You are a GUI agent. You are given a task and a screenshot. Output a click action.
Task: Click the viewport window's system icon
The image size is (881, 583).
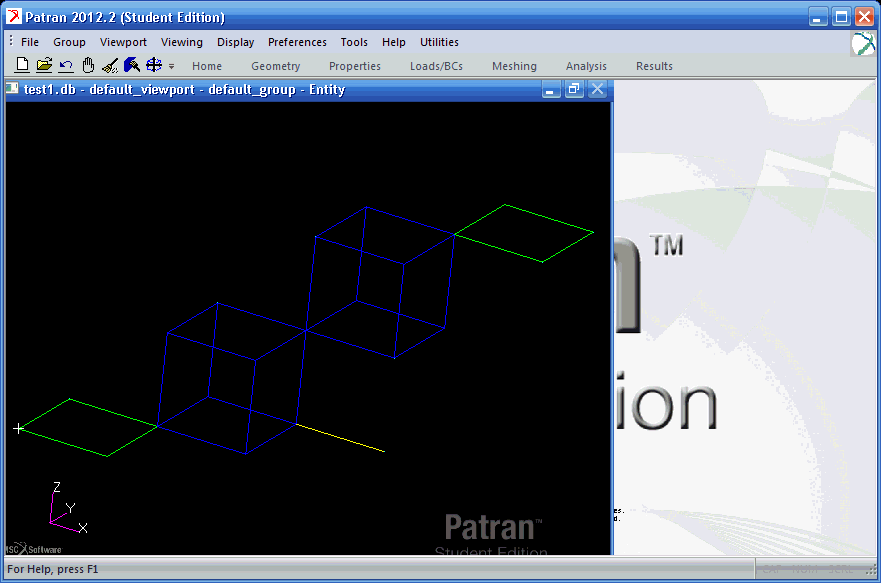tap(12, 89)
